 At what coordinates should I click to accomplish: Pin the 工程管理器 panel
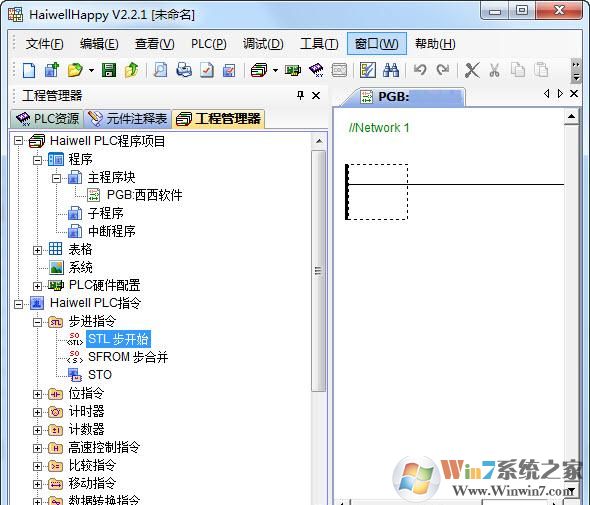[300, 95]
